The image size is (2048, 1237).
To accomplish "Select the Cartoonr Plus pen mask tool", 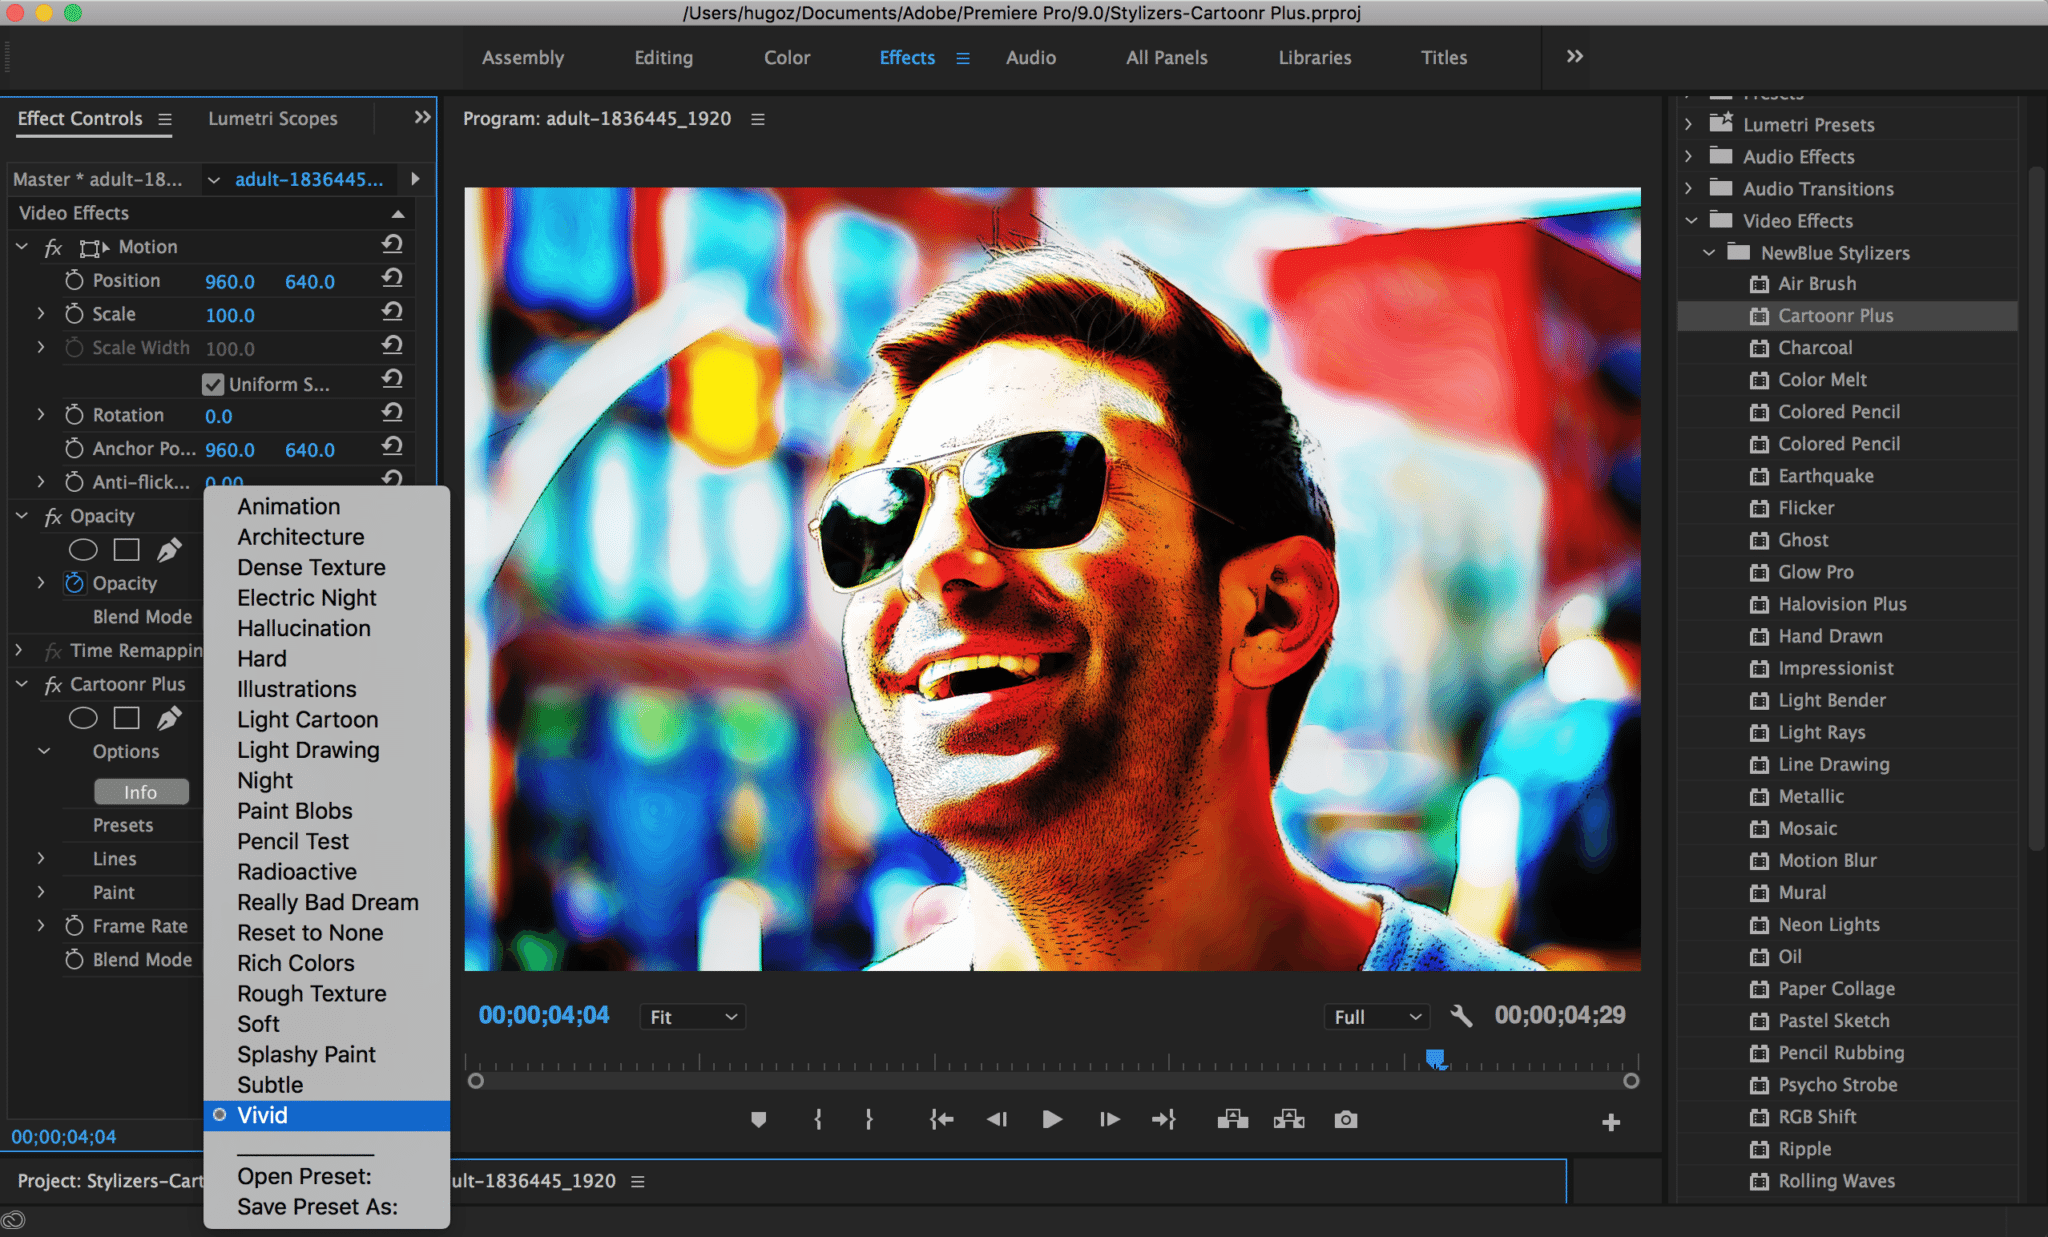I will click(170, 718).
